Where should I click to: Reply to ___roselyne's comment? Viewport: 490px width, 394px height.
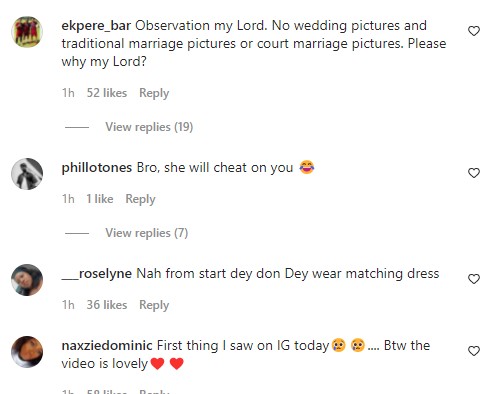coord(154,305)
